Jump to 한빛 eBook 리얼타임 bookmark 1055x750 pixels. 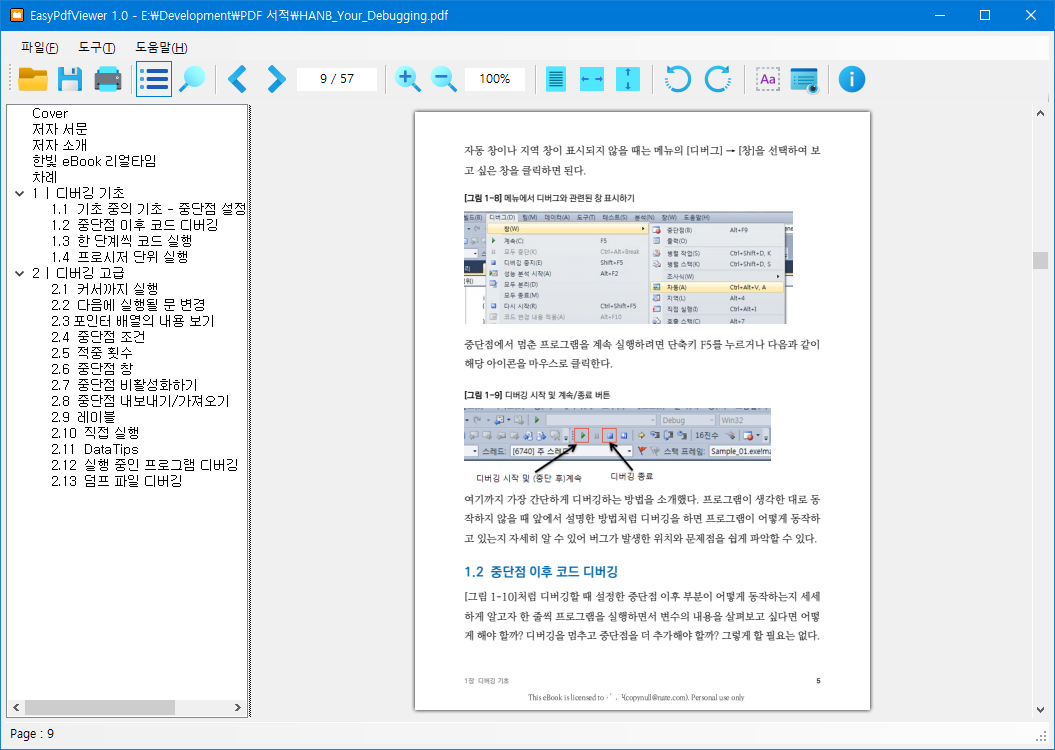[x=94, y=161]
